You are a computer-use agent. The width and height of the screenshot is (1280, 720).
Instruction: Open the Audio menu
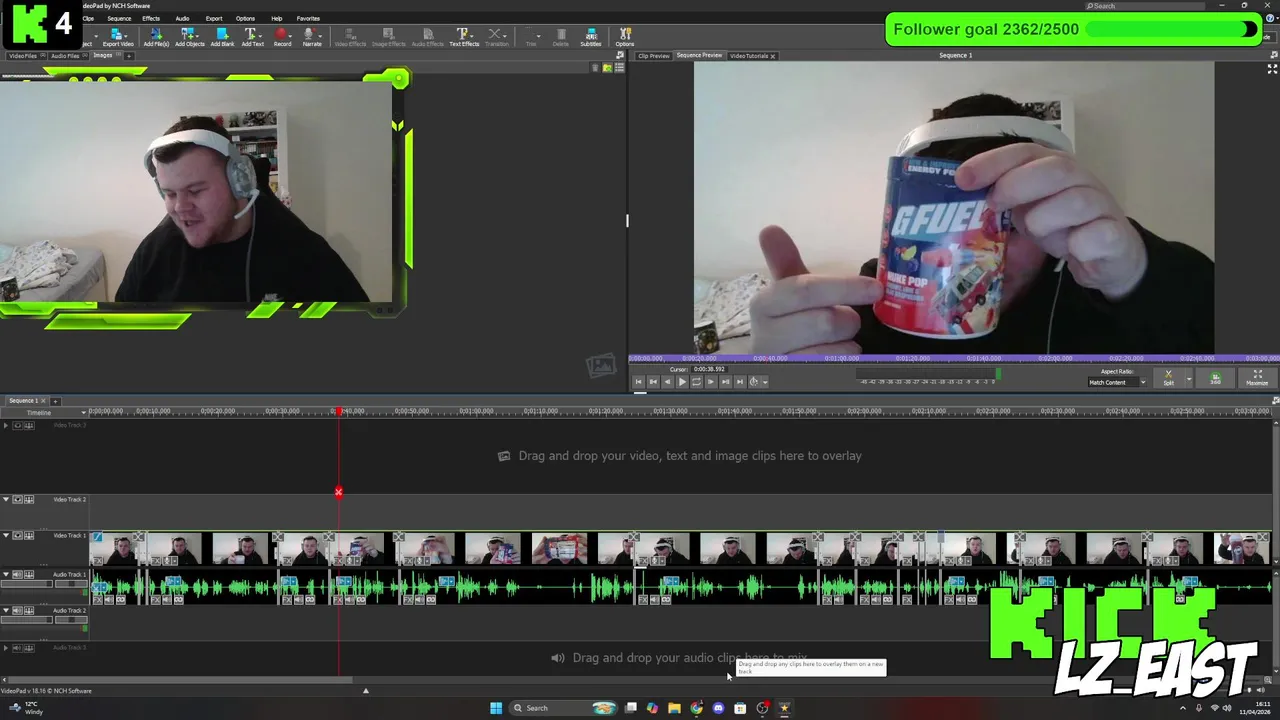click(182, 18)
